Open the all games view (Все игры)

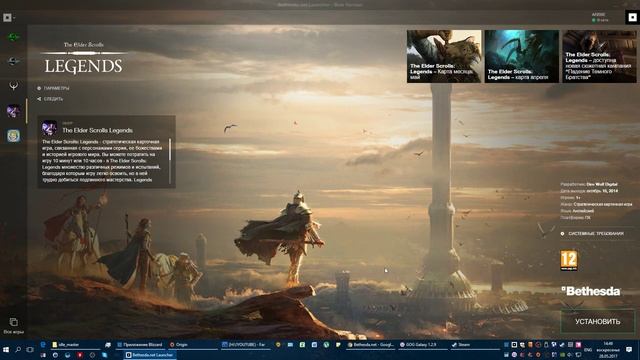(x=13, y=326)
